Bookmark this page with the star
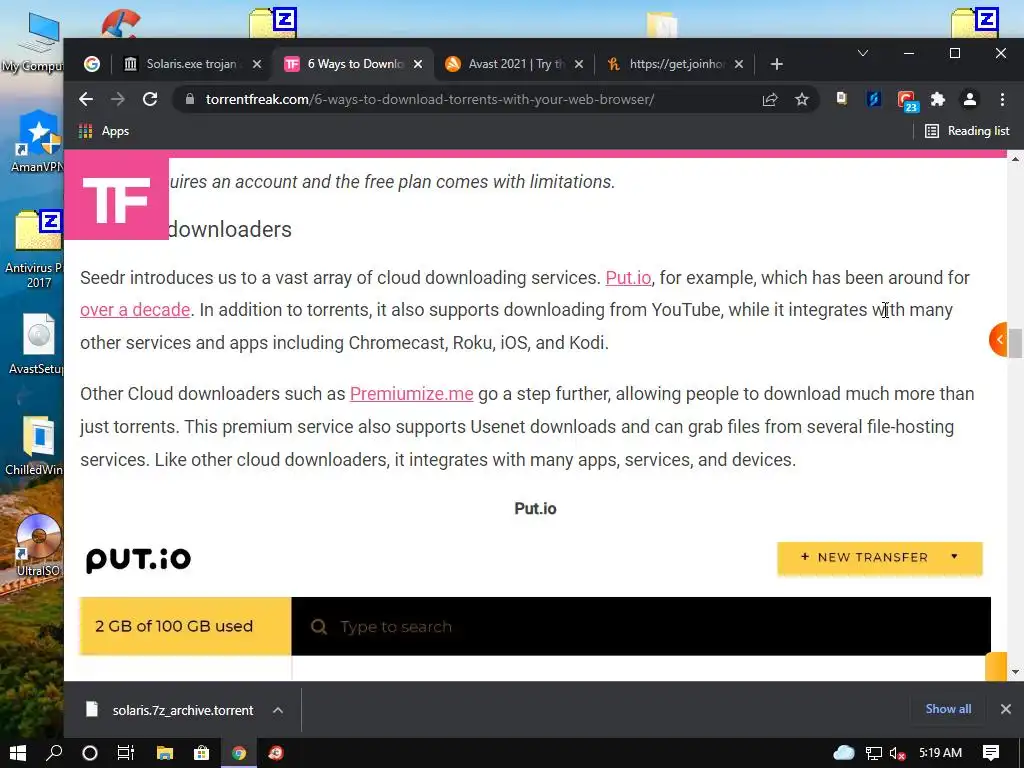 802,99
